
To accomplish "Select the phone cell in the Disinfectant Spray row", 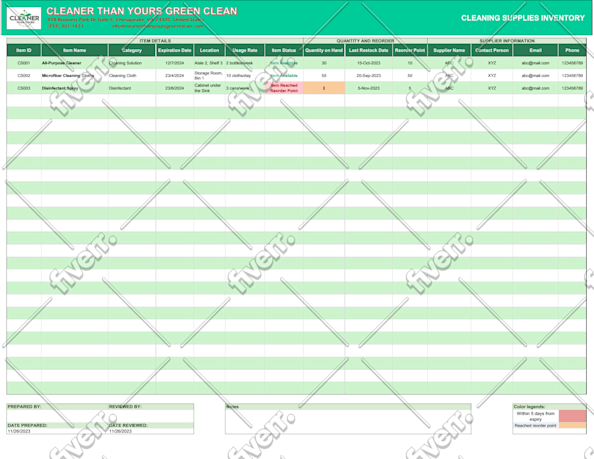I will coord(572,88).
